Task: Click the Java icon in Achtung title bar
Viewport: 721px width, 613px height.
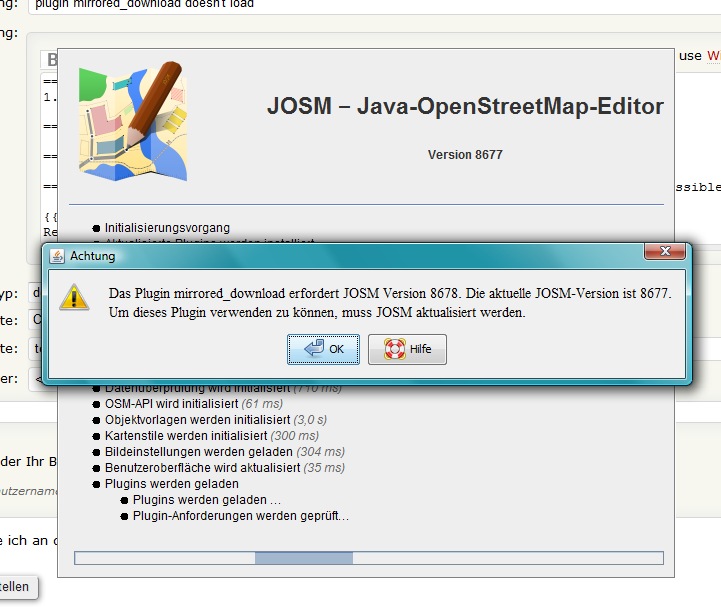Action: (x=57, y=256)
